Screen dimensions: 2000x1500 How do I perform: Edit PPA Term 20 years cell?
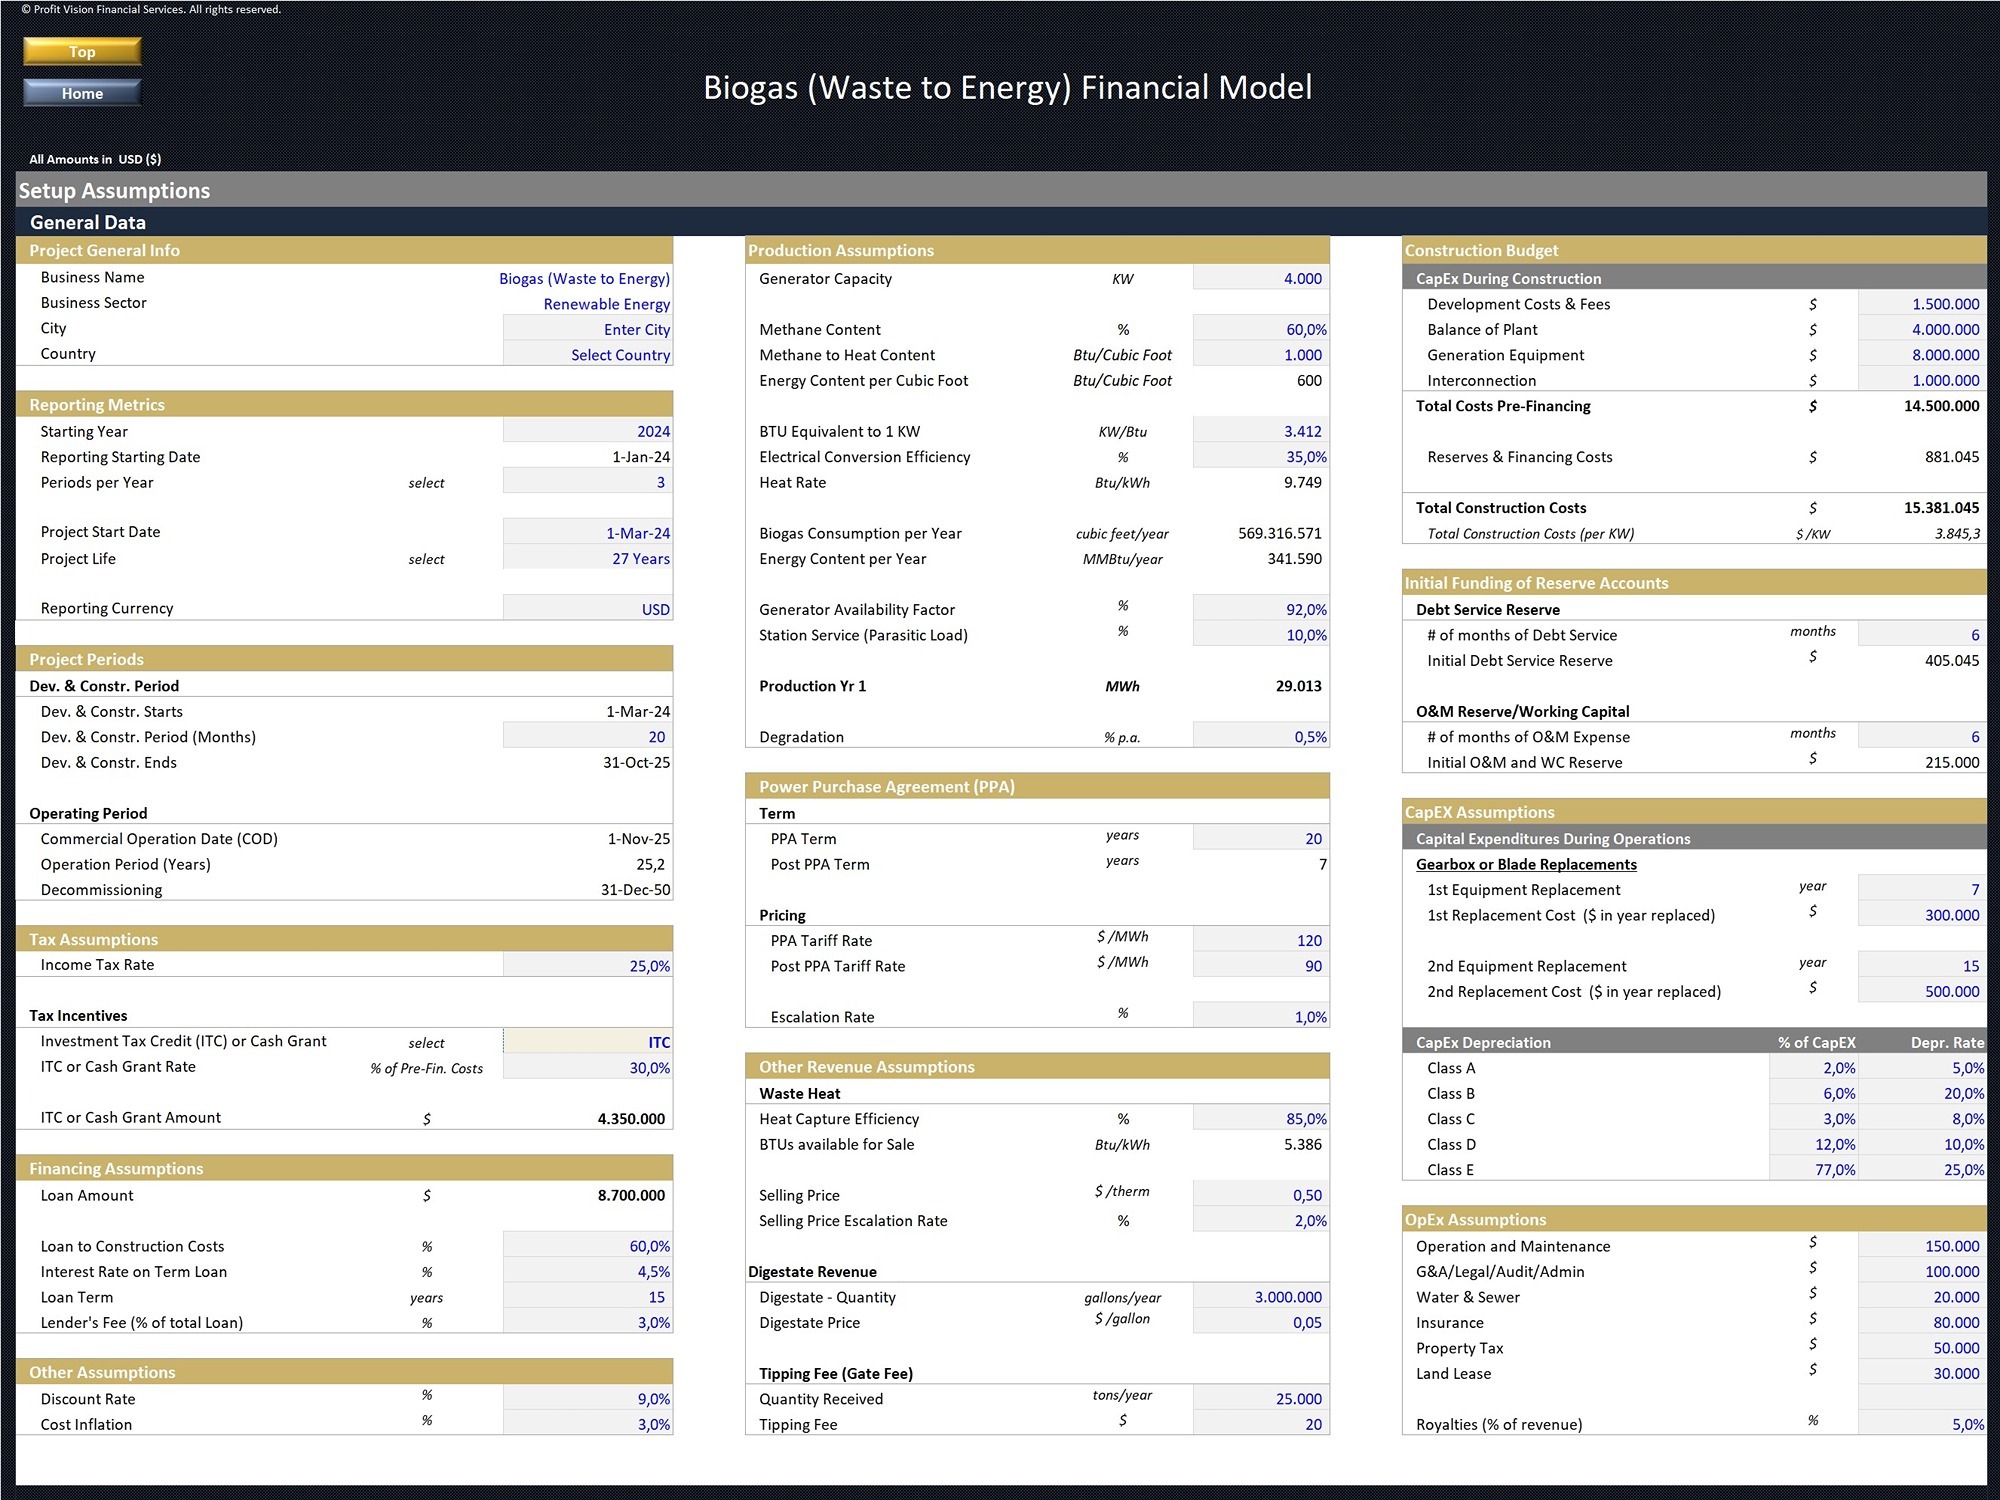pyautogui.click(x=1261, y=839)
